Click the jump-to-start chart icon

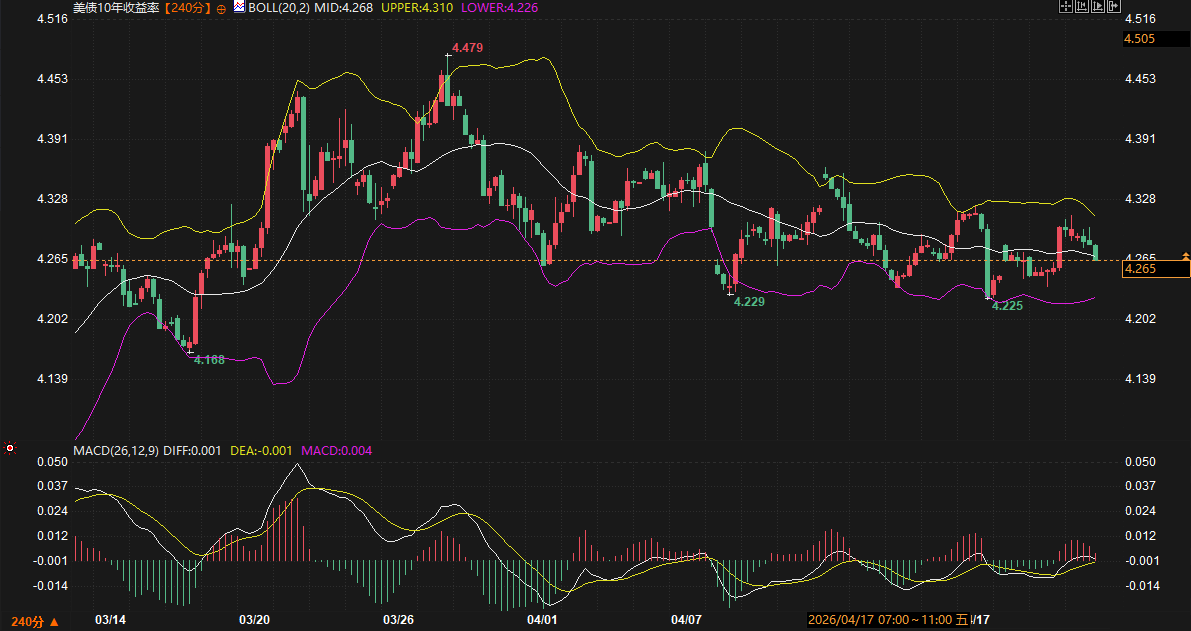[1082, 6]
